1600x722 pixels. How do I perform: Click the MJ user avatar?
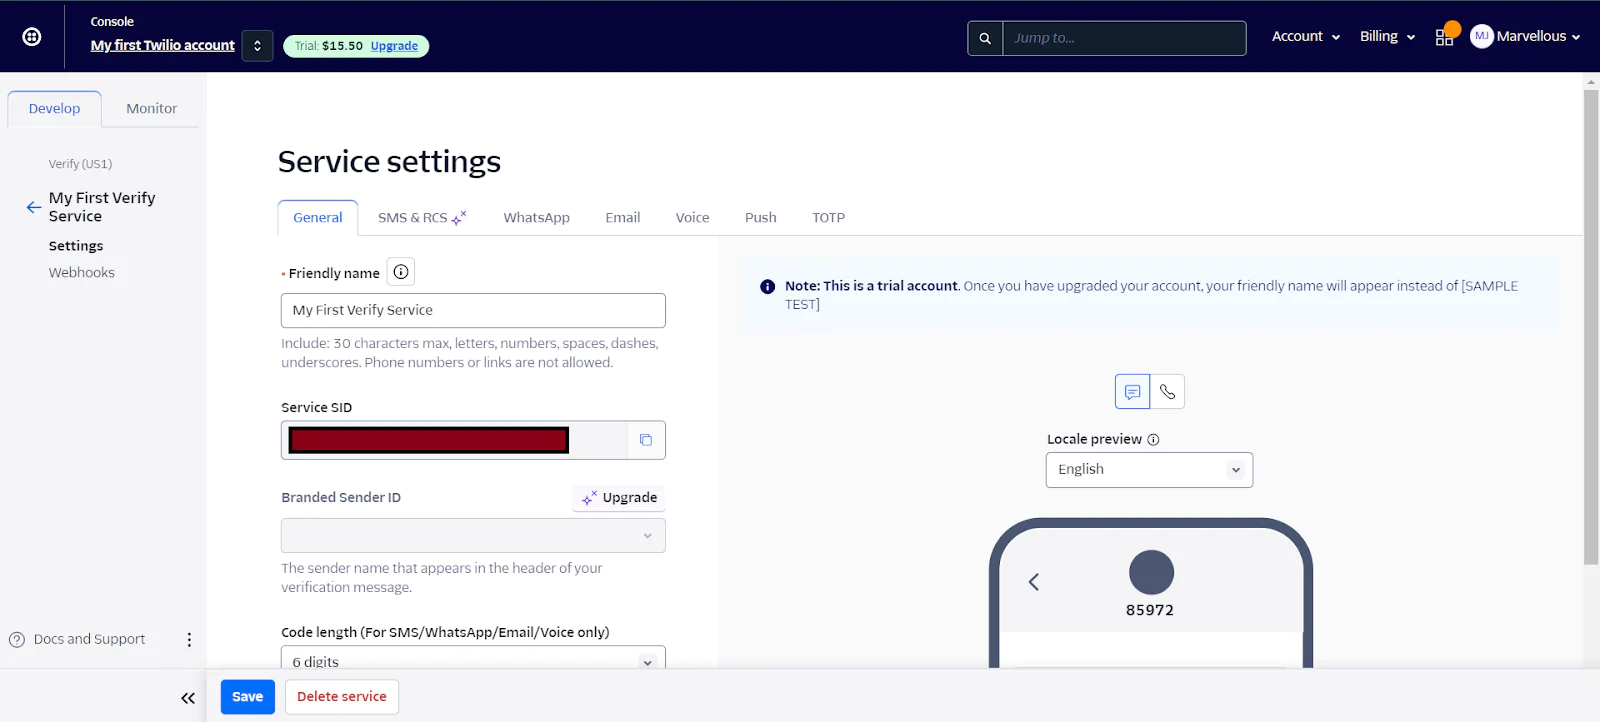point(1481,36)
